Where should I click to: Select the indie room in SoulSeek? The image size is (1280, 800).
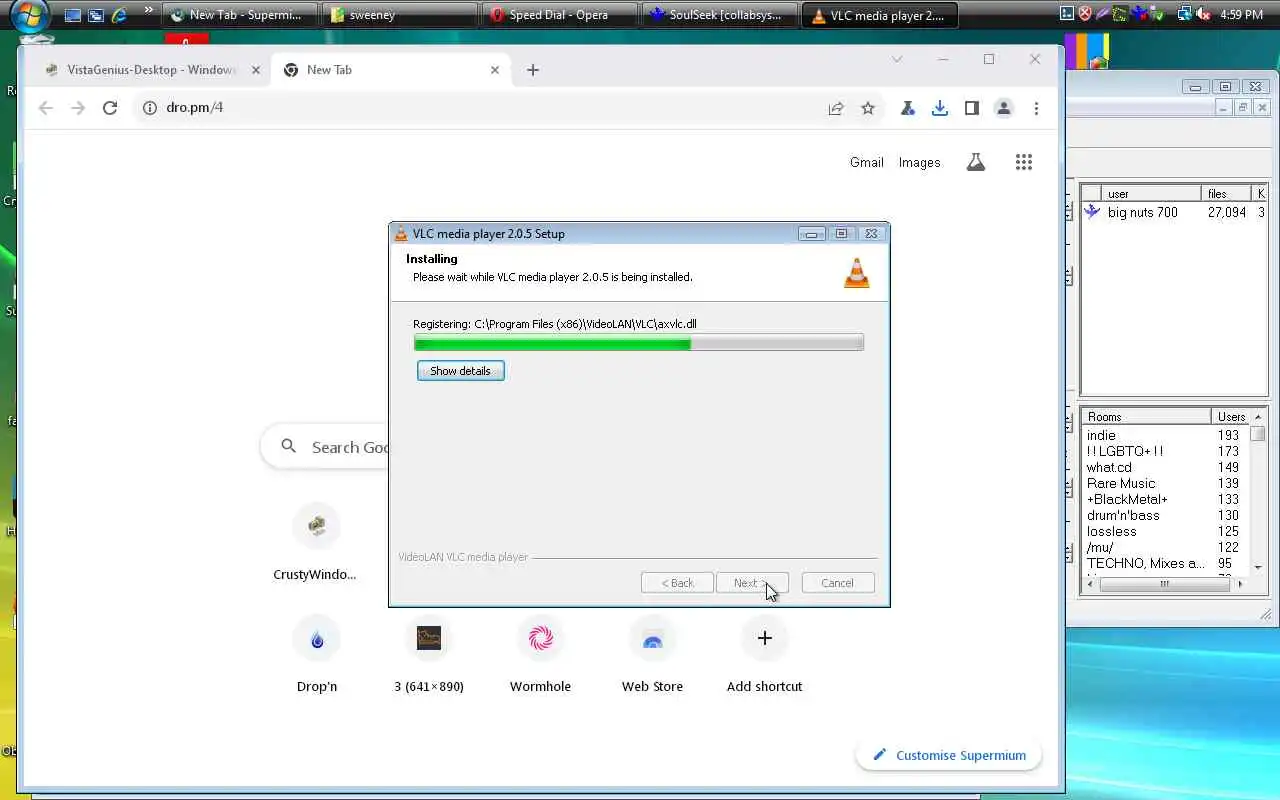click(1101, 435)
